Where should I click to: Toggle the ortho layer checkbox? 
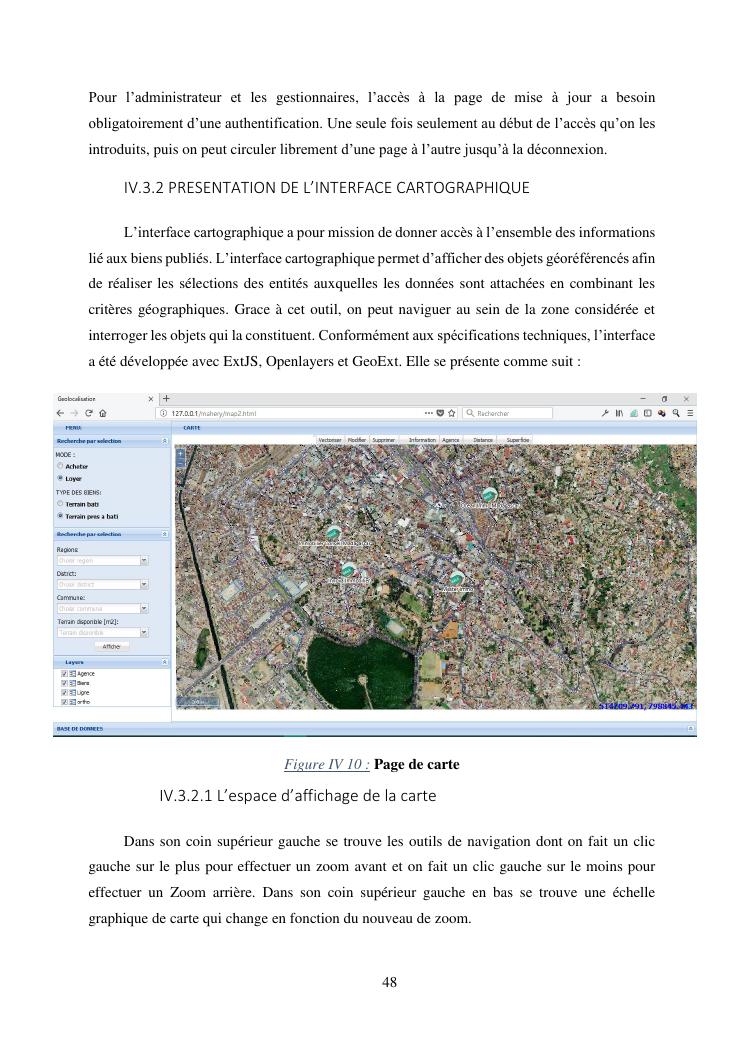point(64,701)
